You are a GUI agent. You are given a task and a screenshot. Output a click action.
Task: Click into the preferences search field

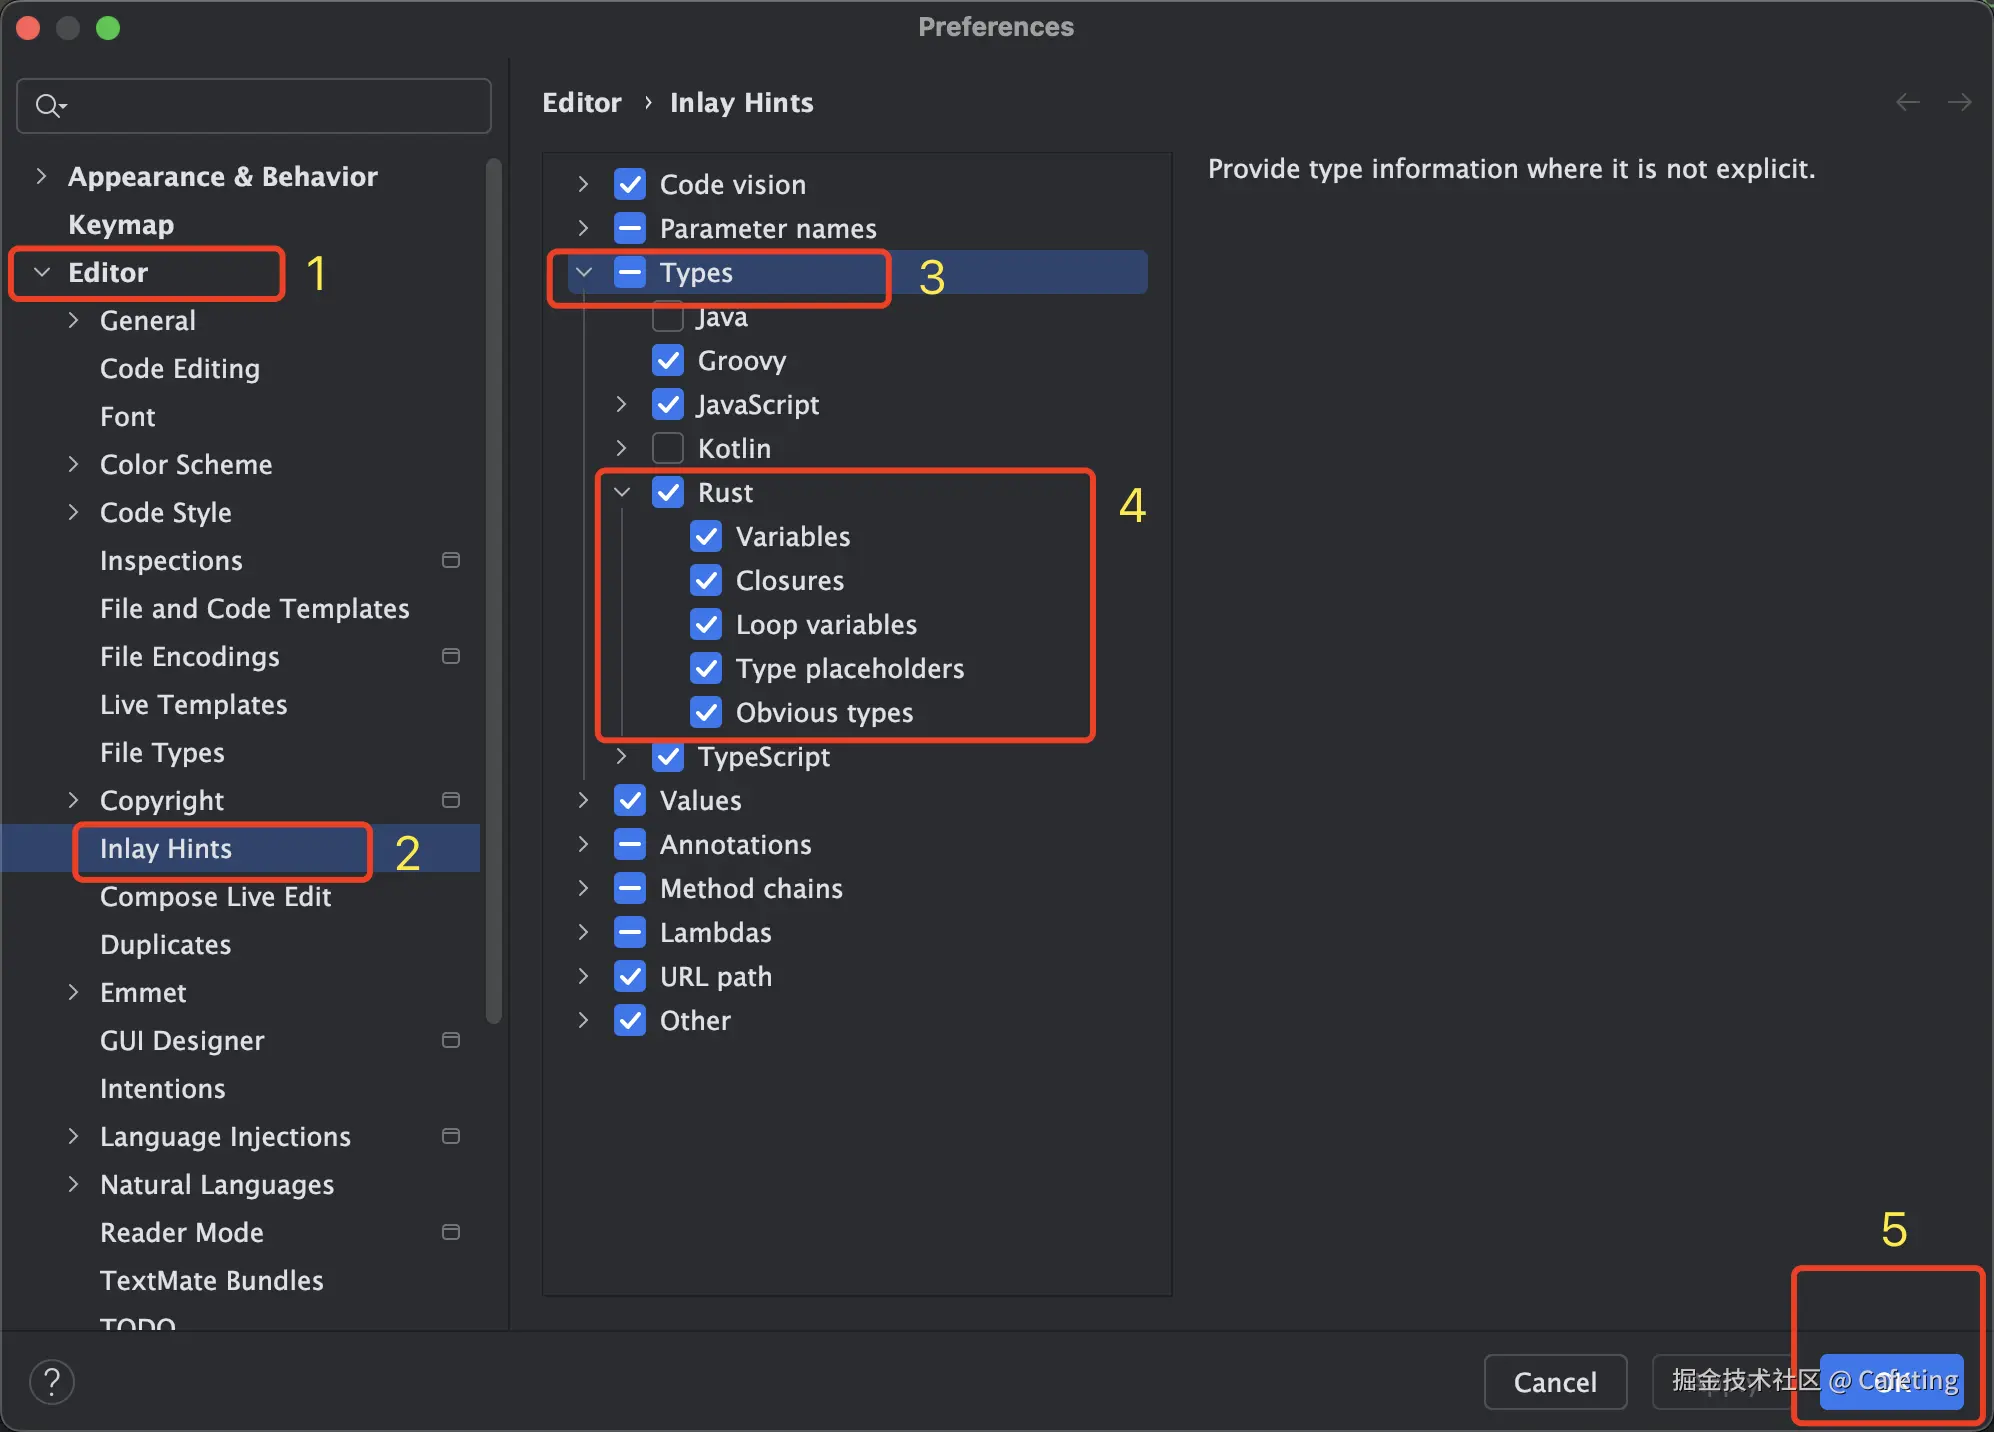click(270, 105)
